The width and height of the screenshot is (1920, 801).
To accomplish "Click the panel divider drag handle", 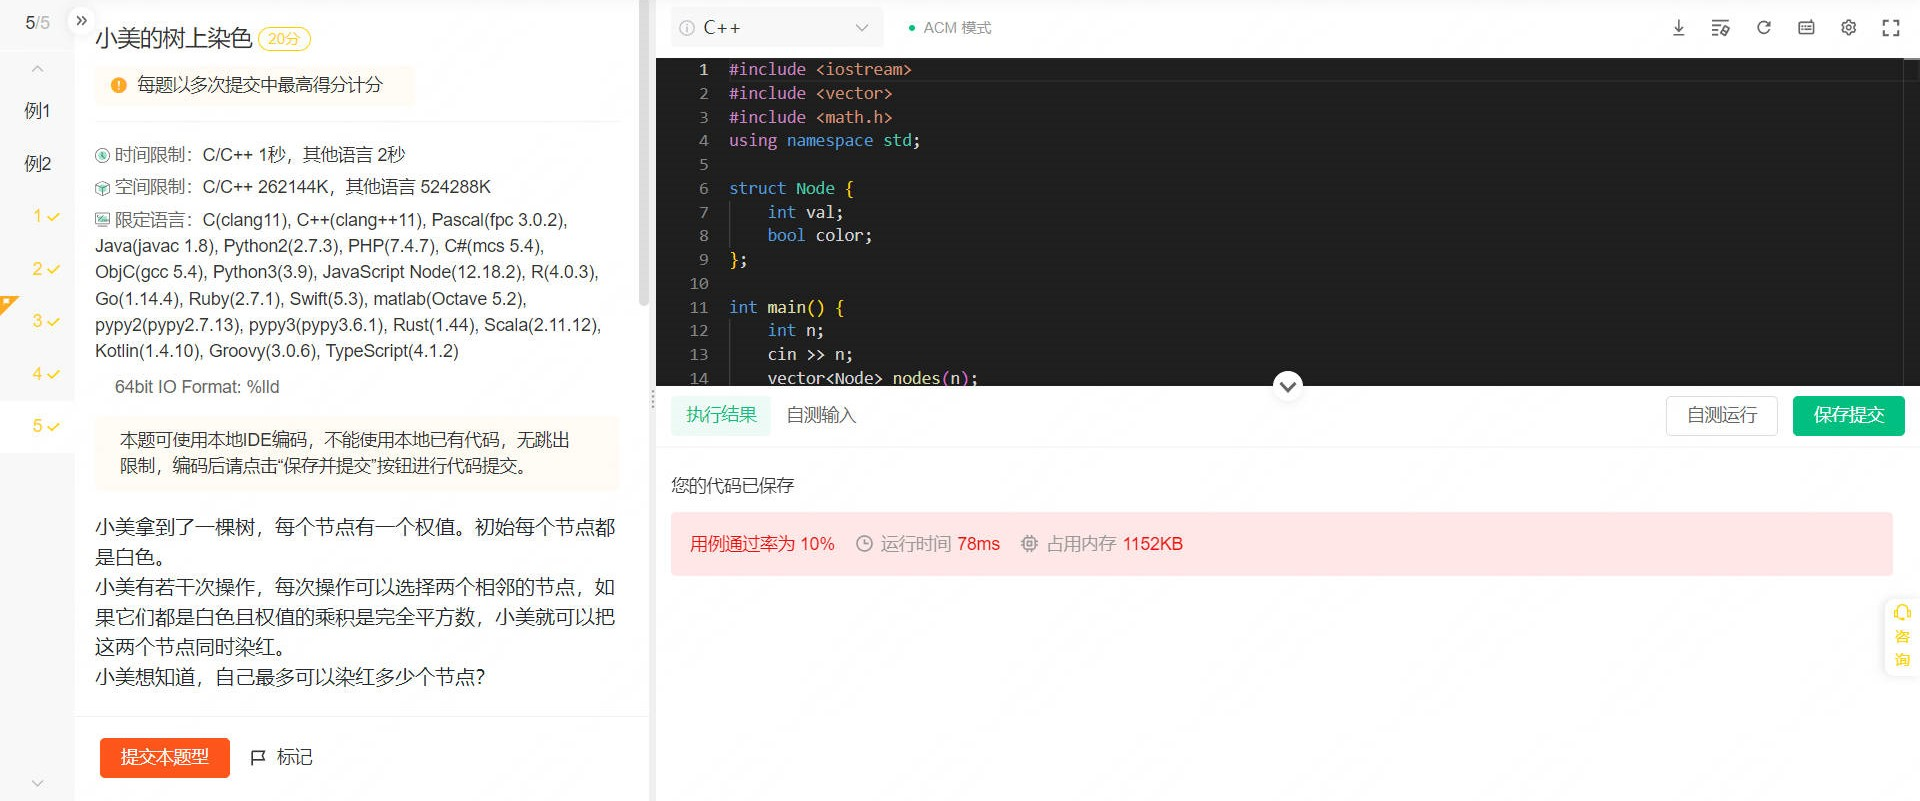I will [653, 400].
